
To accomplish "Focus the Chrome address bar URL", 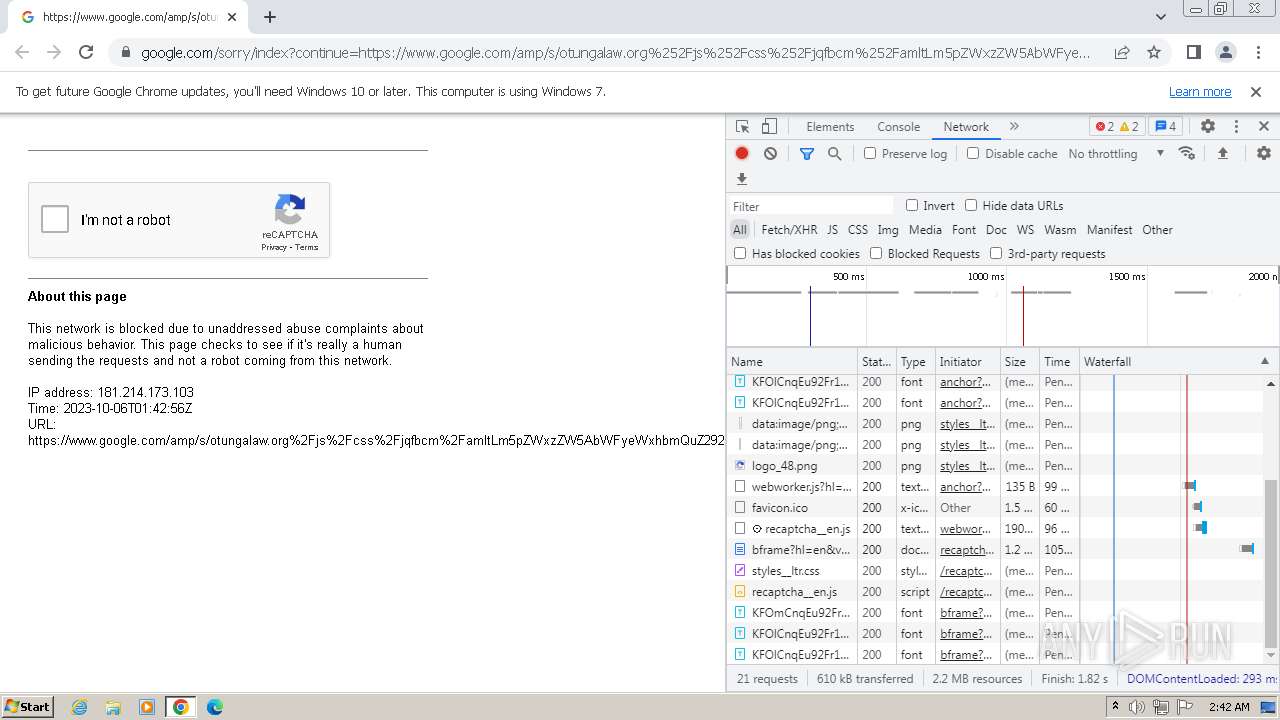I will point(616,52).
